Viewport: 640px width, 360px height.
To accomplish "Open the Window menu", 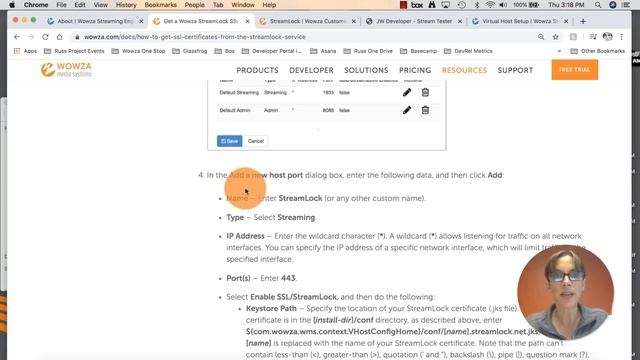I will [243, 5].
